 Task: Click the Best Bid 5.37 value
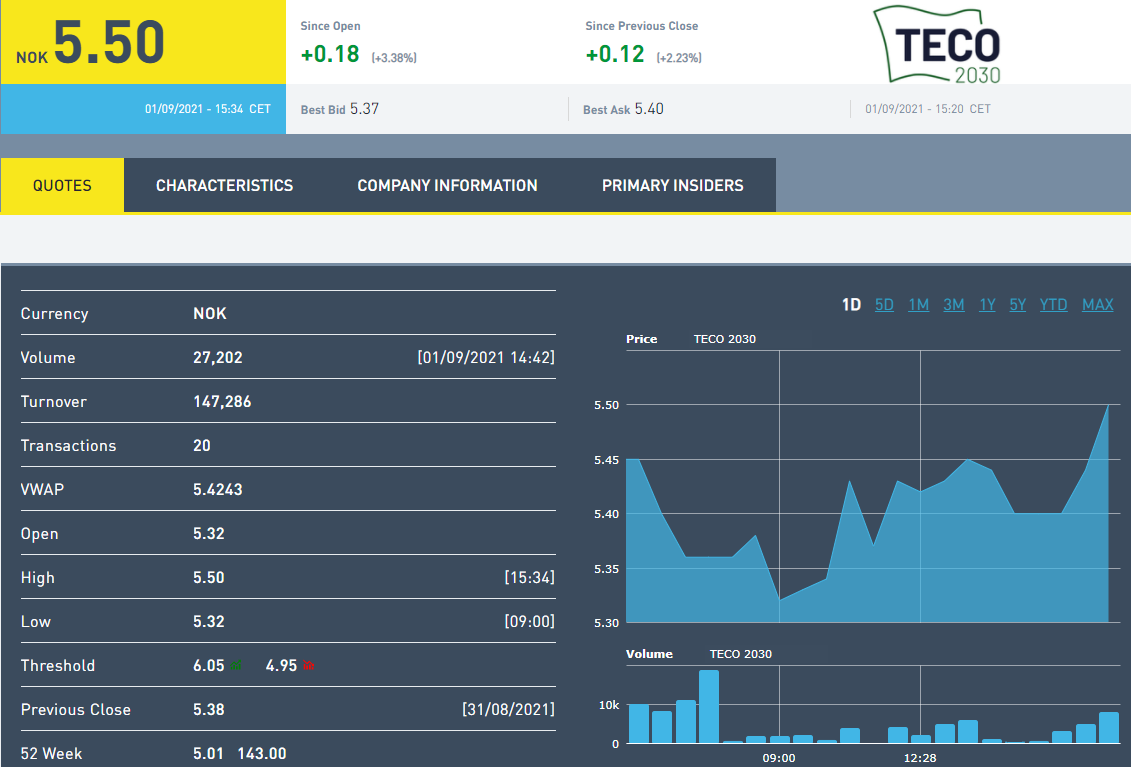click(364, 109)
